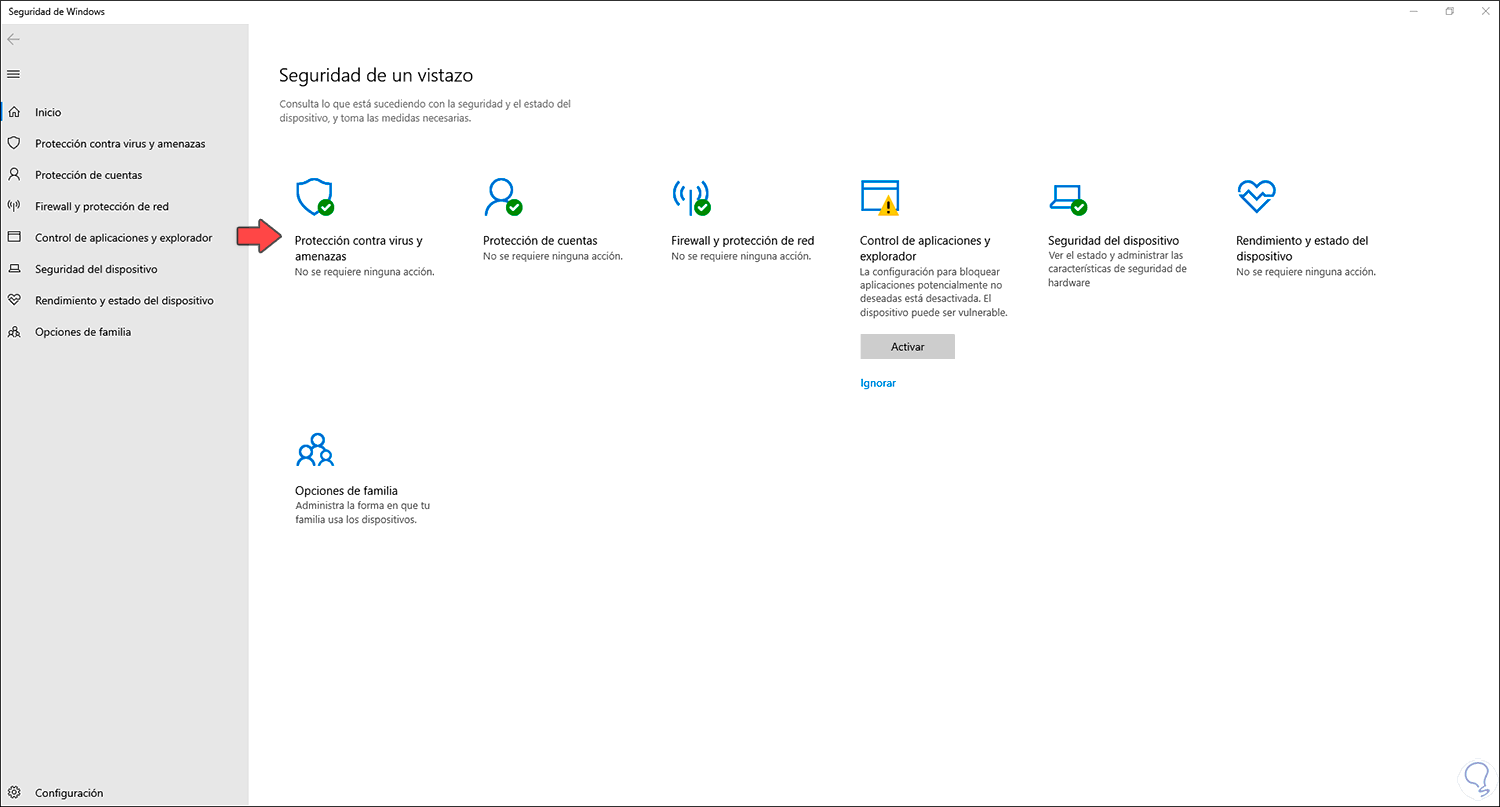
Task: Open Seguridad del dispositivo in the sidebar
Action: point(96,269)
